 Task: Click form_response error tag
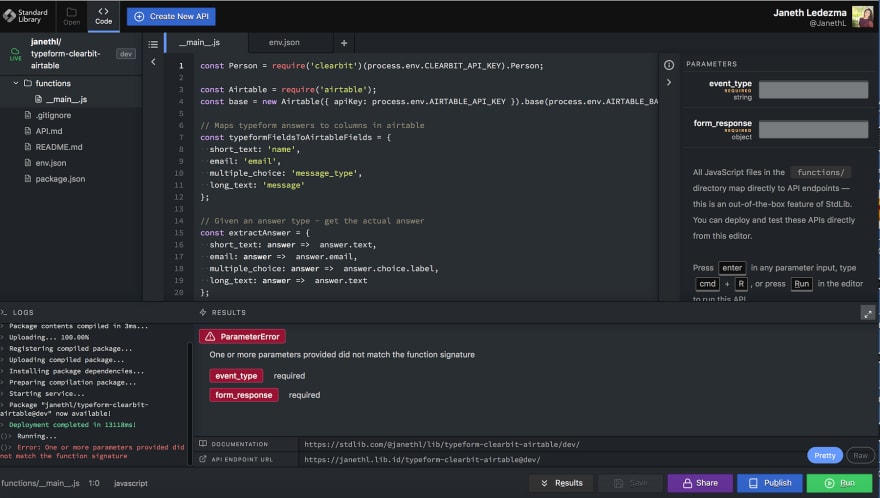click(x=244, y=395)
